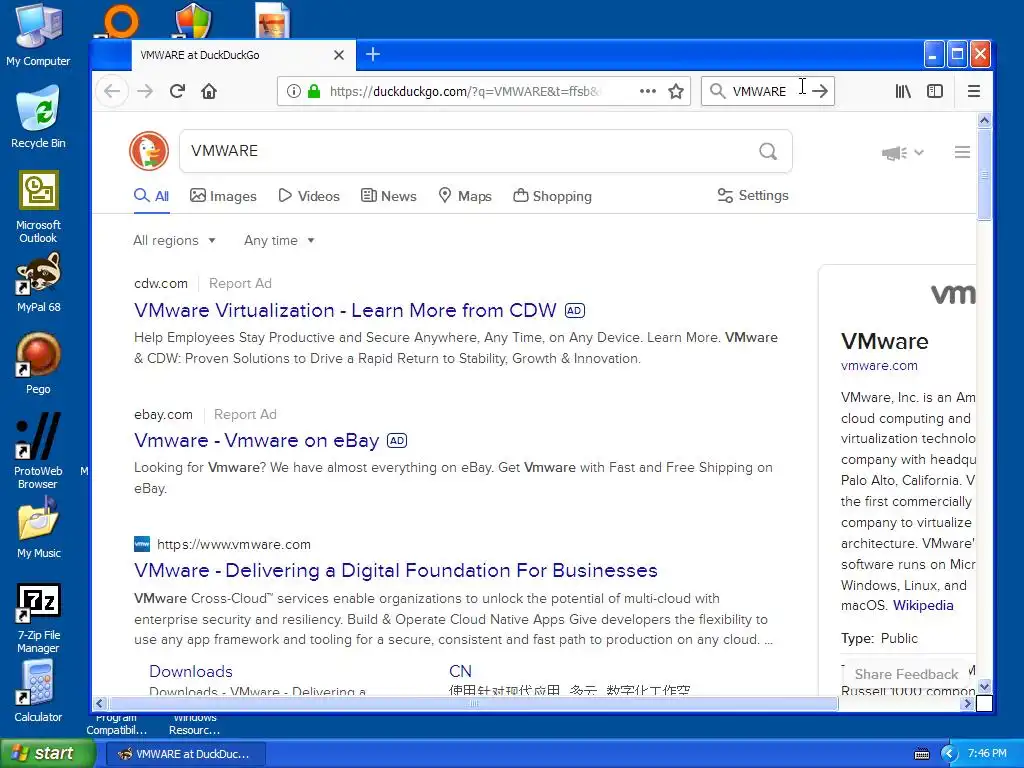This screenshot has width=1024, height=768.
Task: Switch to Videos results tab
Action: pos(309,196)
